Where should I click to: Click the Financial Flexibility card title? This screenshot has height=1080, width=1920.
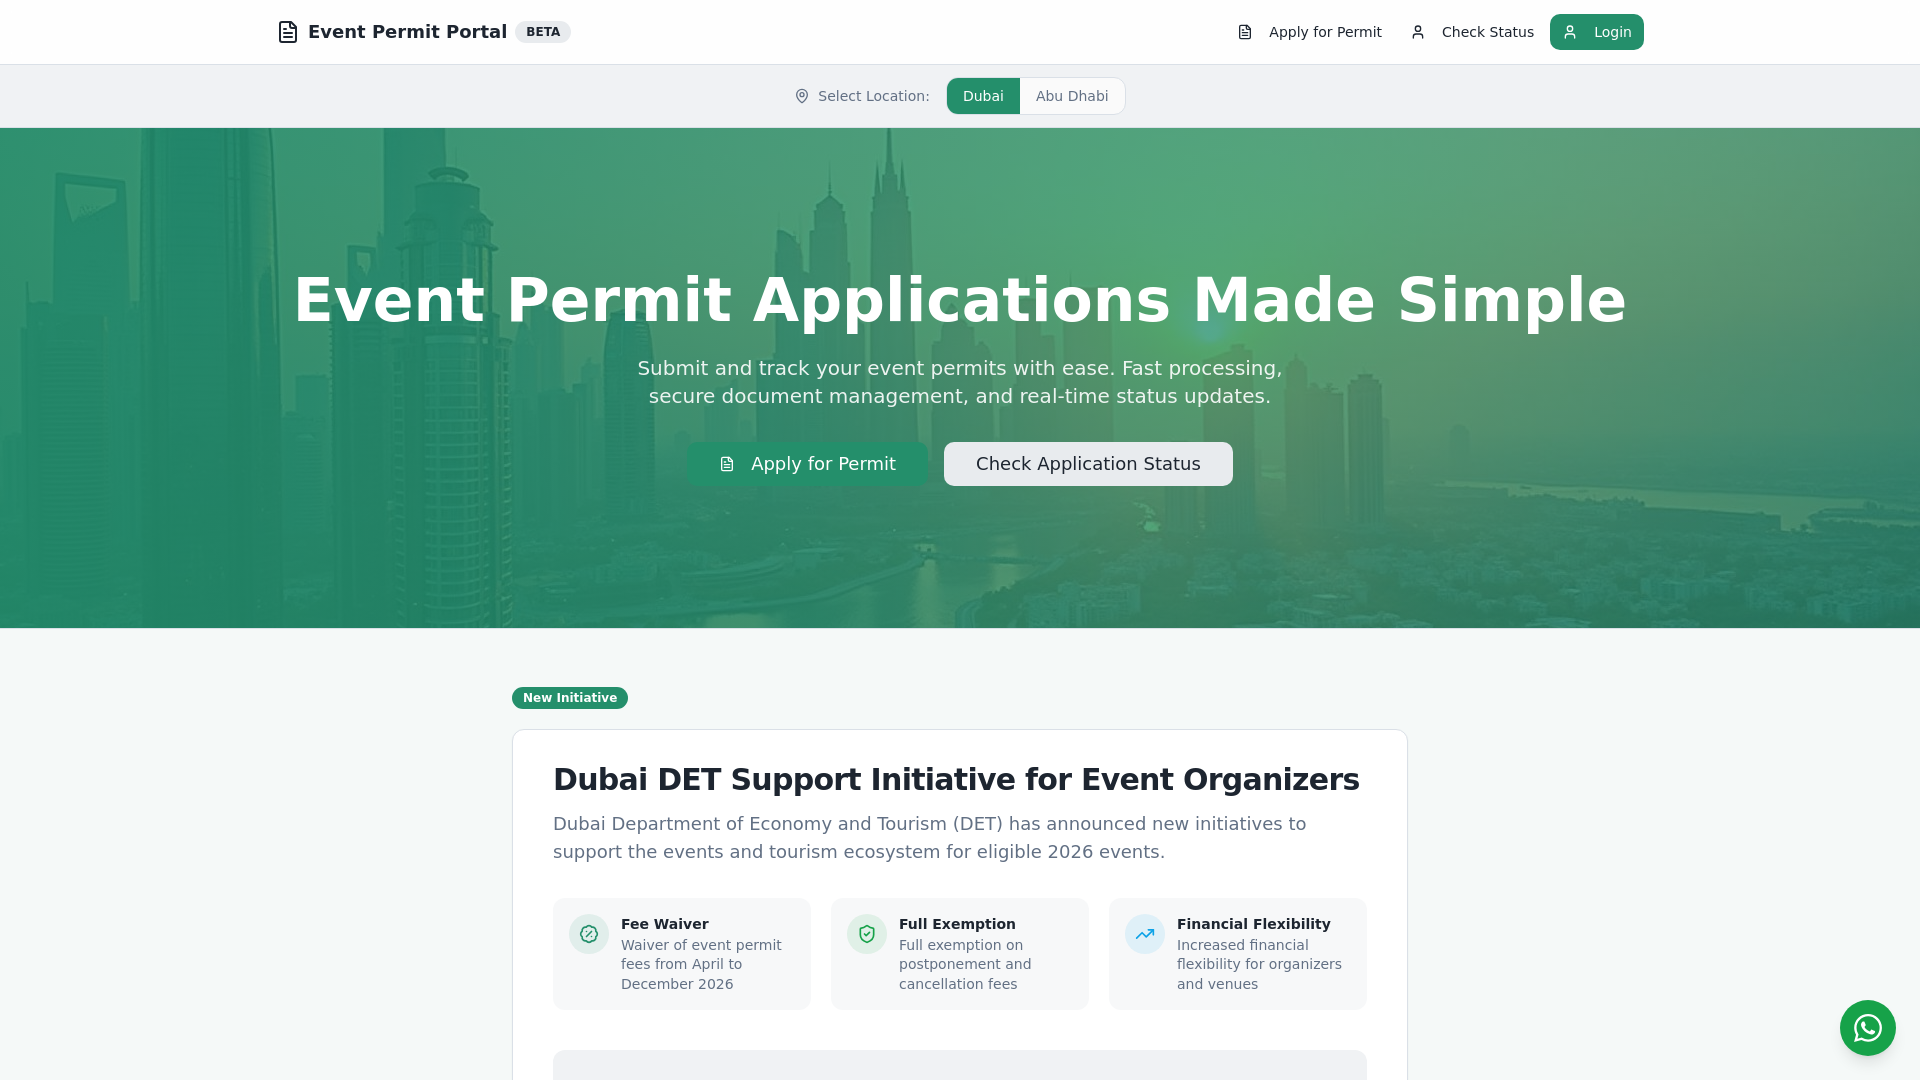click(1253, 924)
